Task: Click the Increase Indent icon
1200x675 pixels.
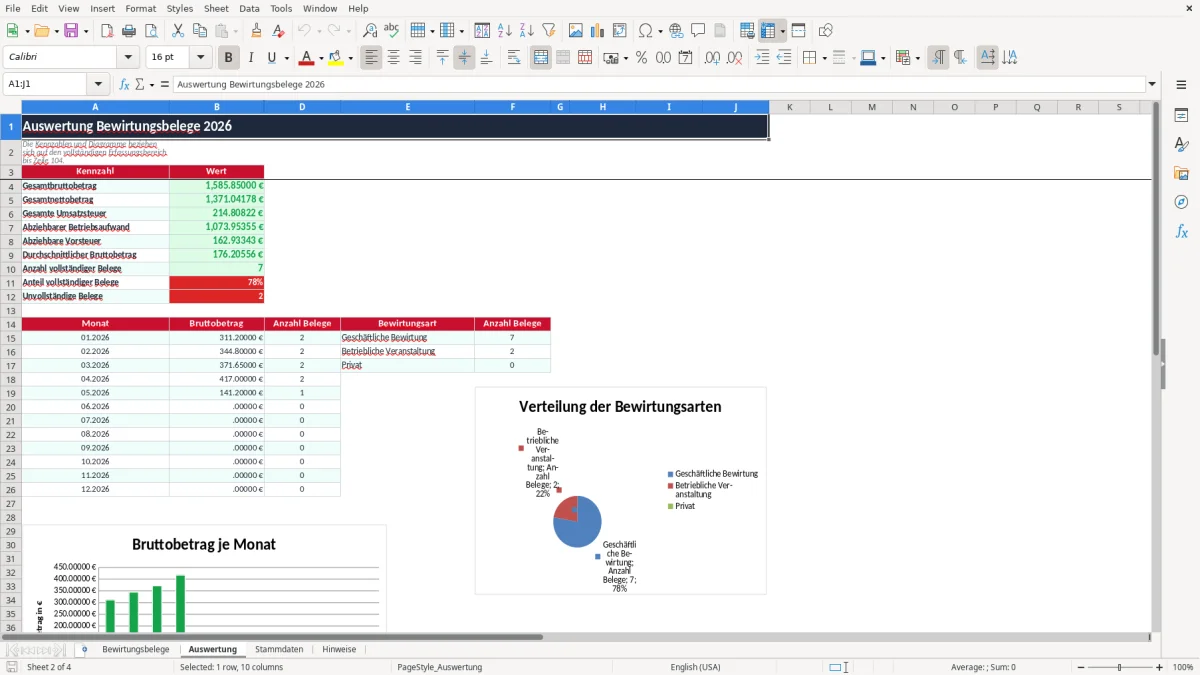Action: point(762,58)
